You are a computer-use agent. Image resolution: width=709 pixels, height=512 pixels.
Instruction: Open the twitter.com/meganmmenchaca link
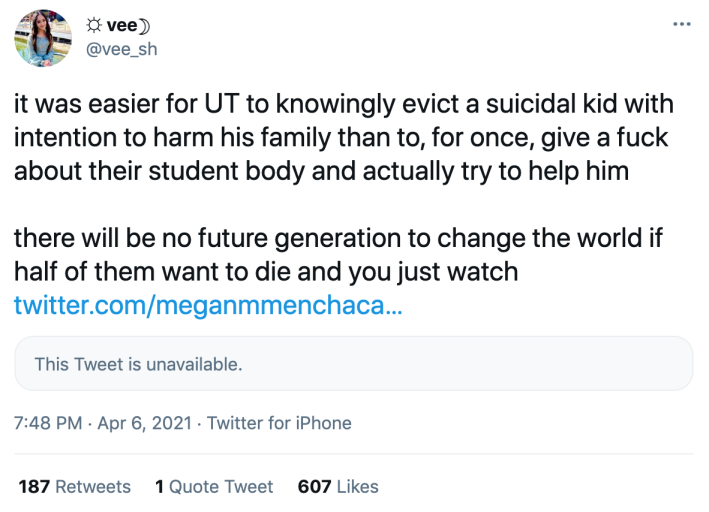207,305
